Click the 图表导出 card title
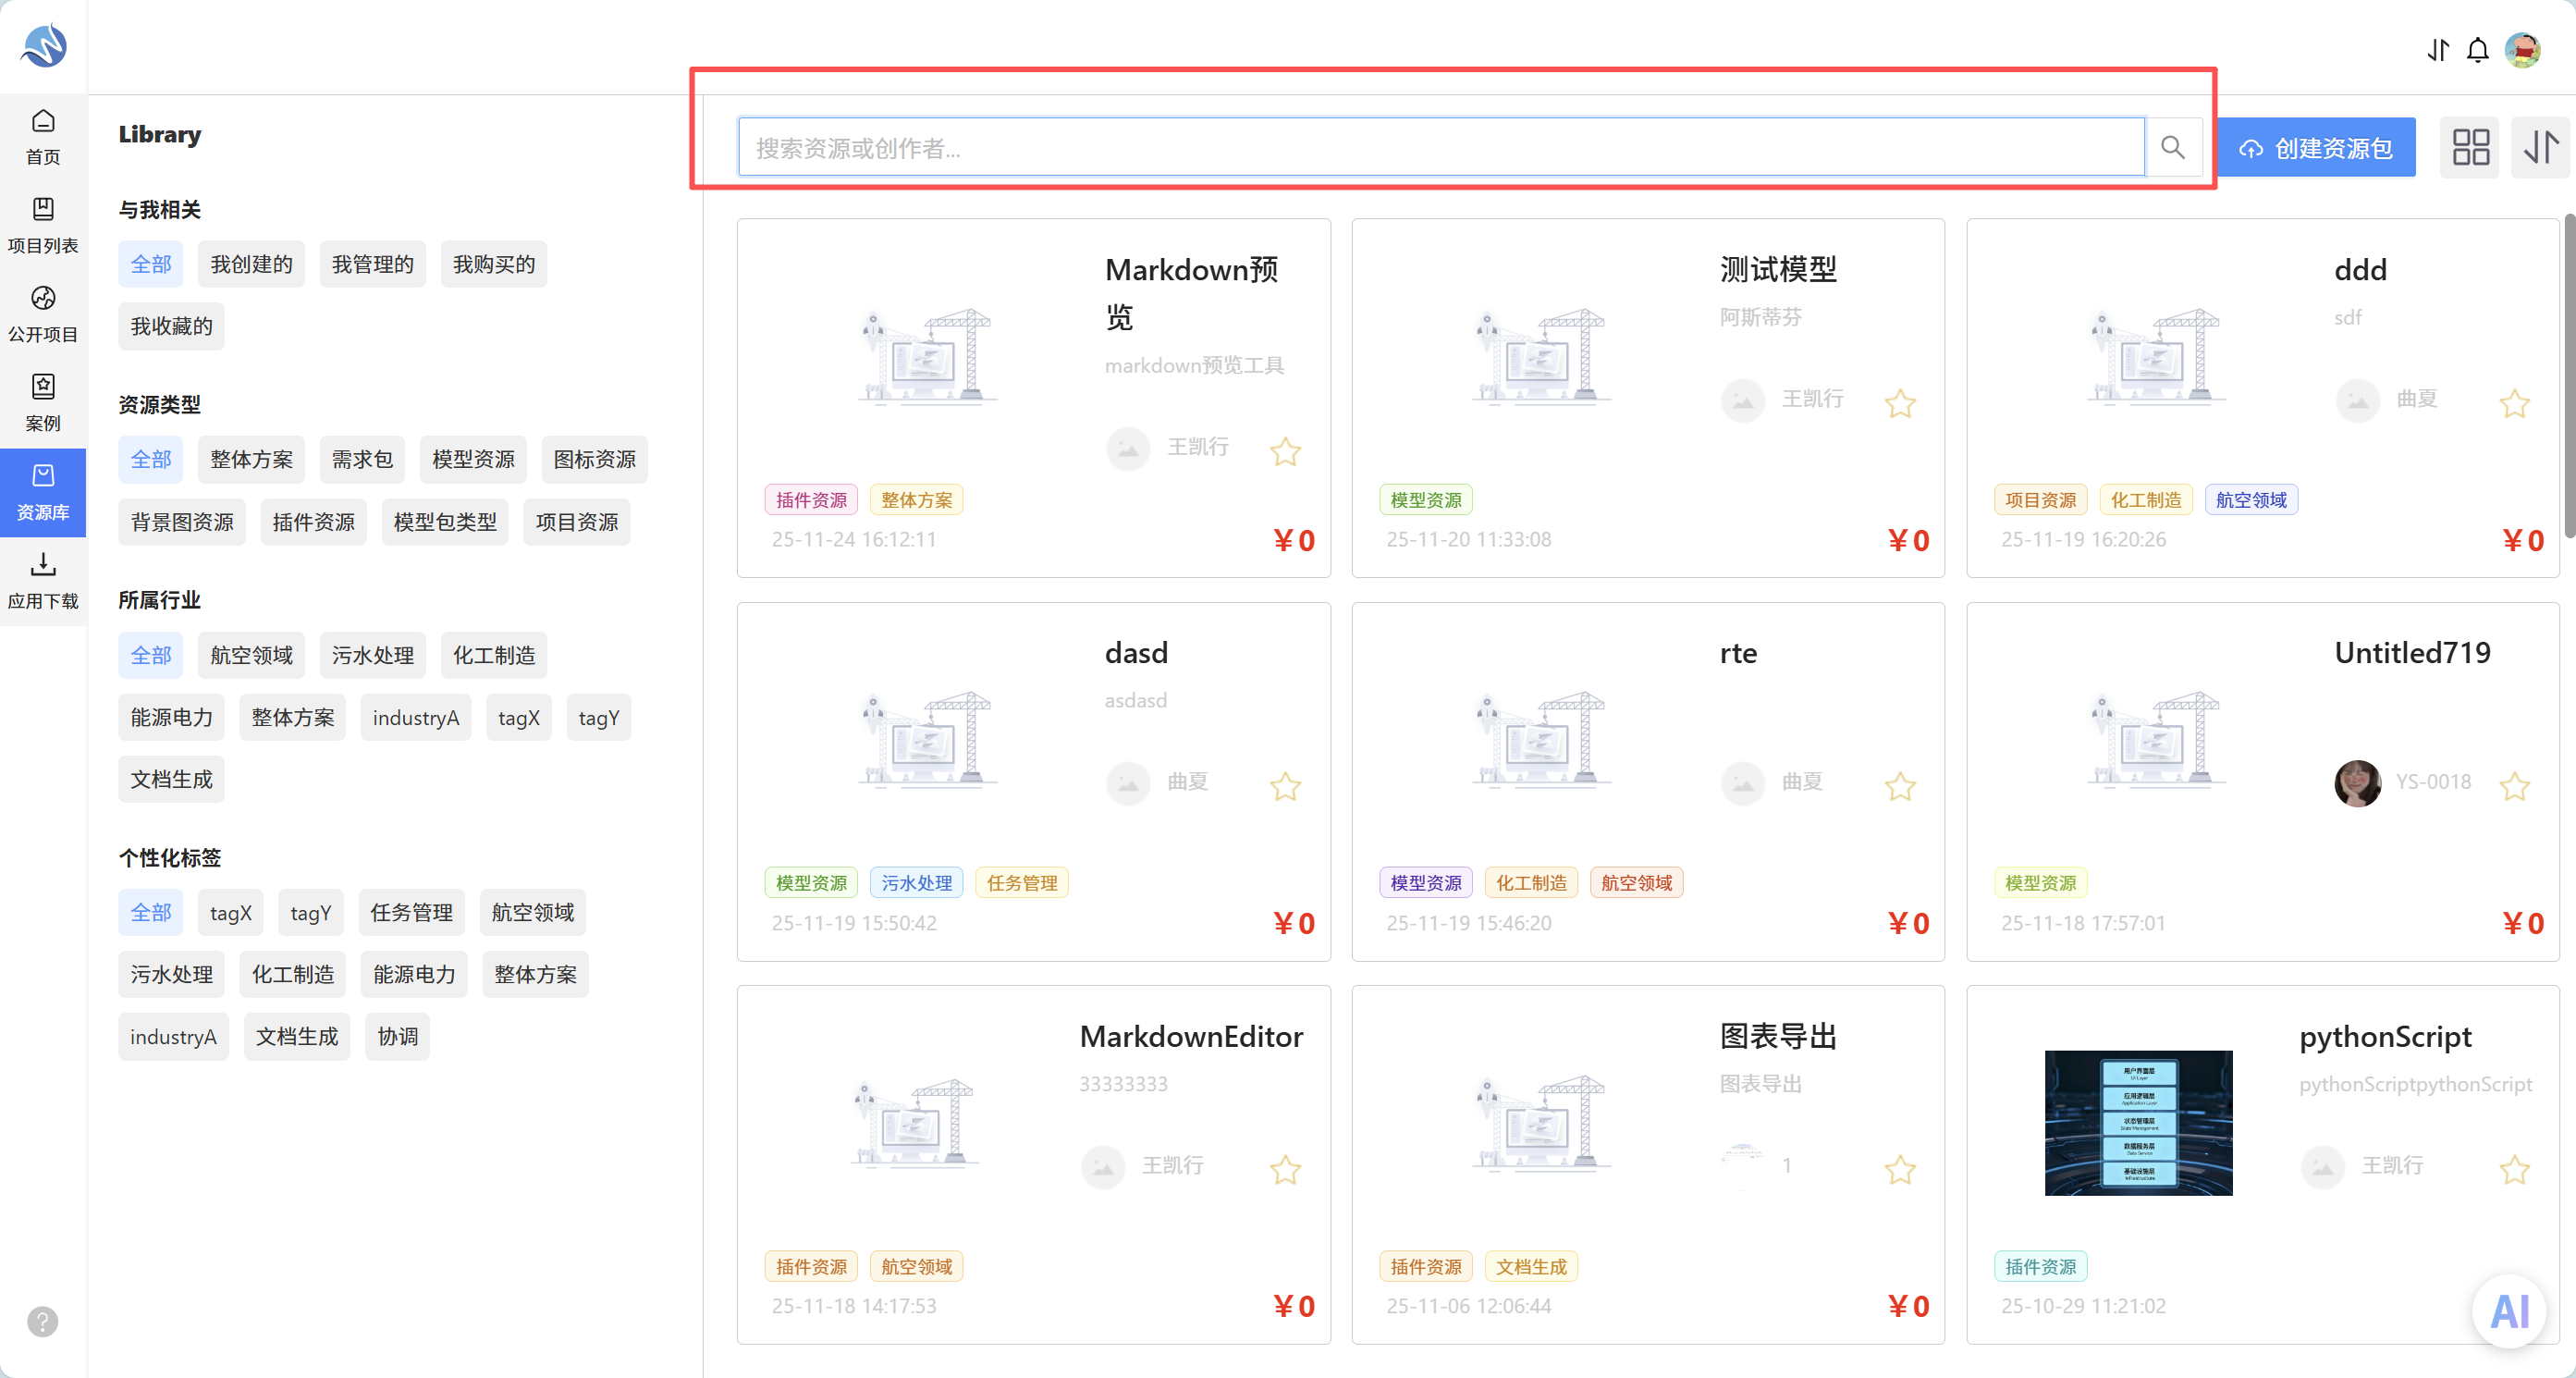 [1778, 1036]
